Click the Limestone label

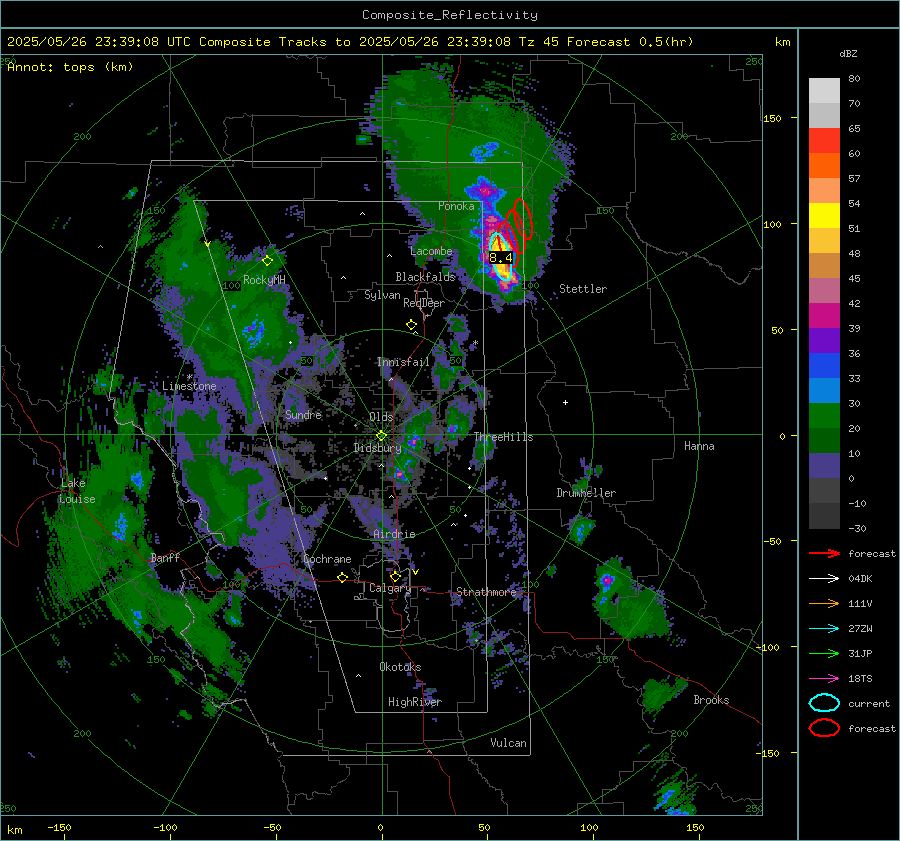tap(189, 386)
